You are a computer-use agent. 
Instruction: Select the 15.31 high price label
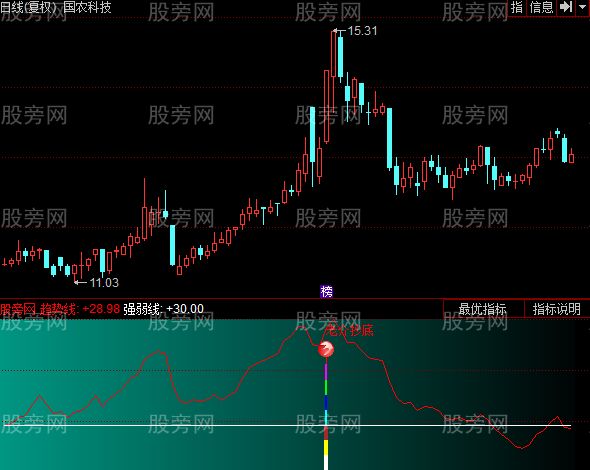362,31
